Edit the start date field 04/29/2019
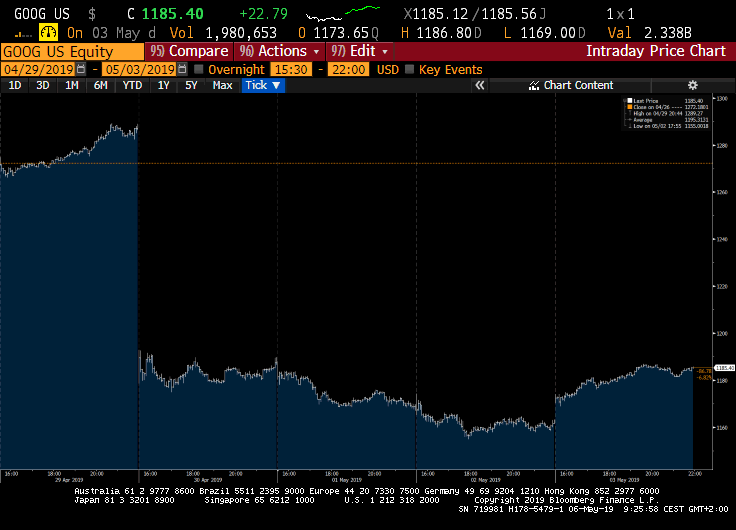Screen dimensions: 736x530 click(x=38, y=69)
